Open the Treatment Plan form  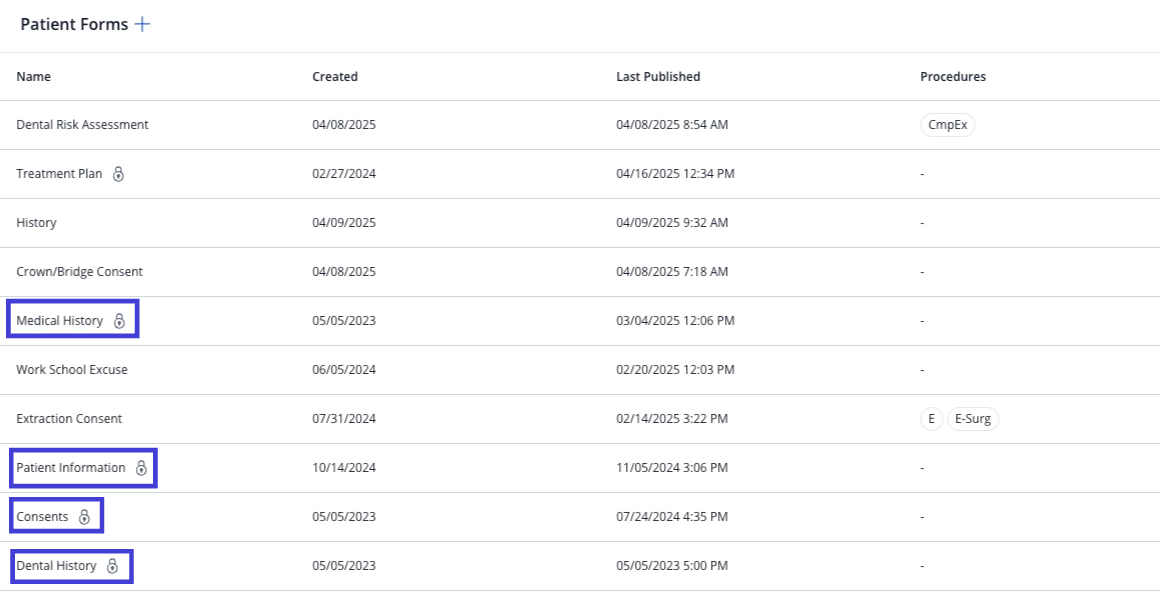tap(59, 174)
